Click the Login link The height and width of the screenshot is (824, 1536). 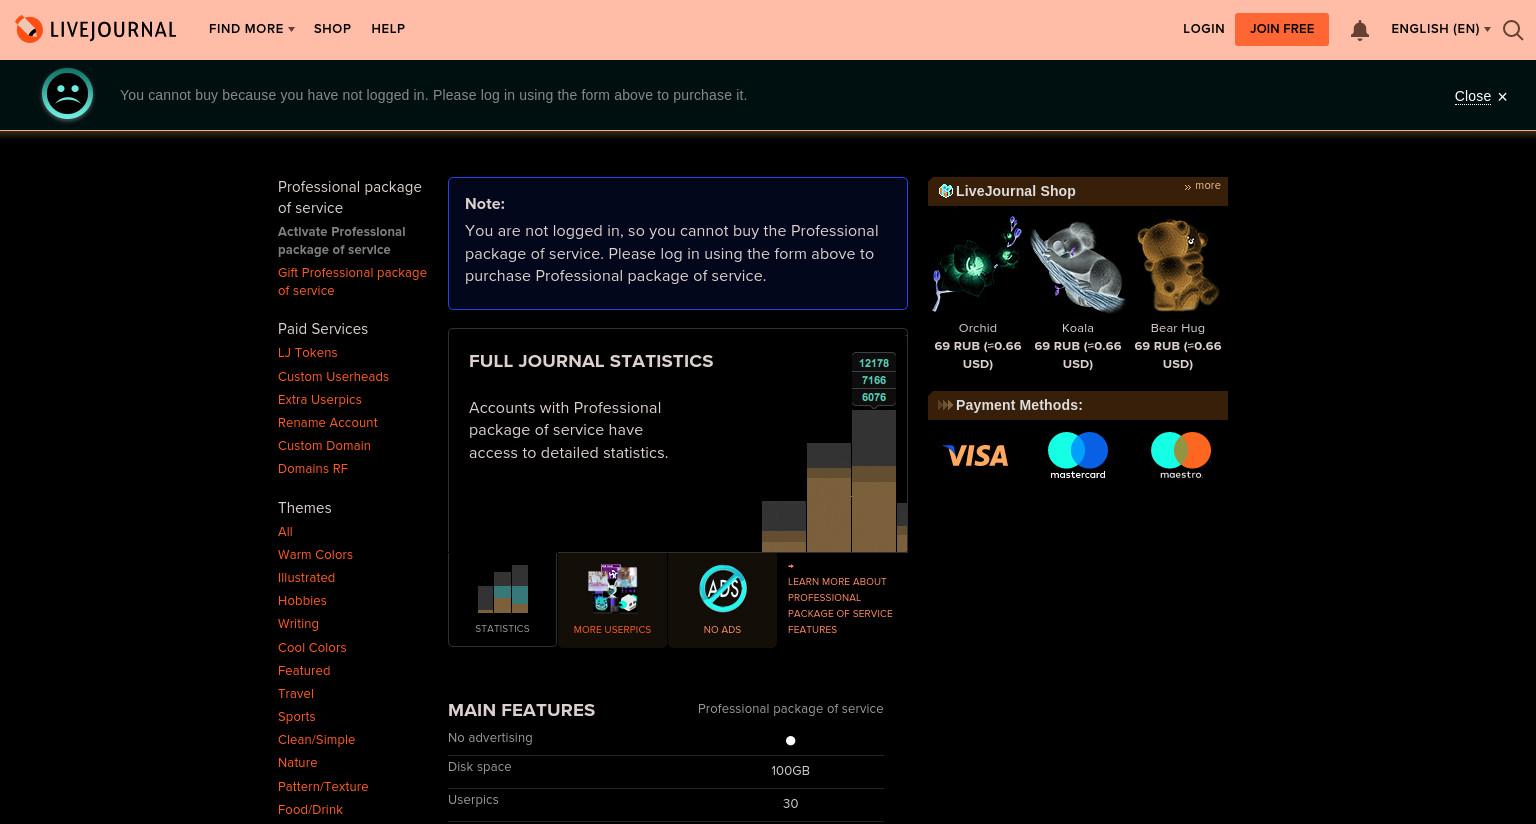(1203, 29)
